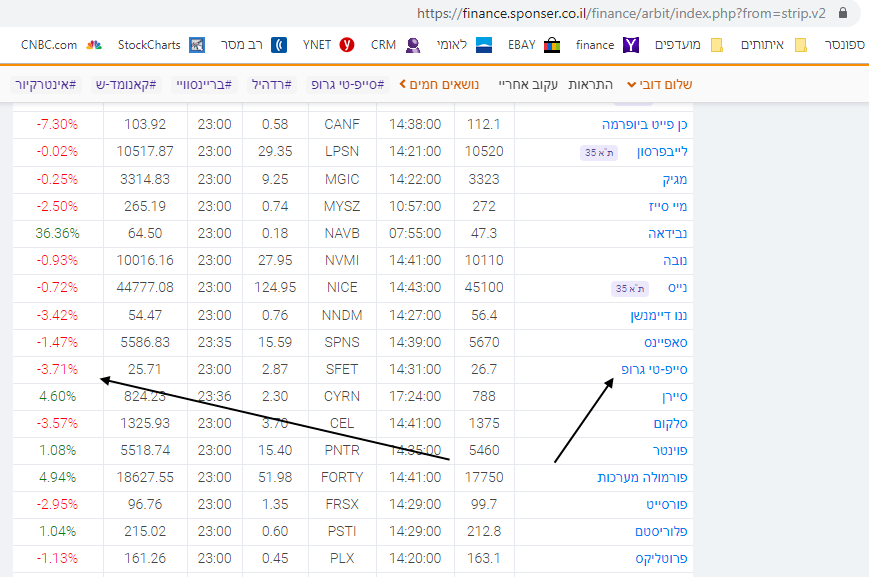
Task: Click the lock icon in the address bar
Action: click(x=843, y=13)
